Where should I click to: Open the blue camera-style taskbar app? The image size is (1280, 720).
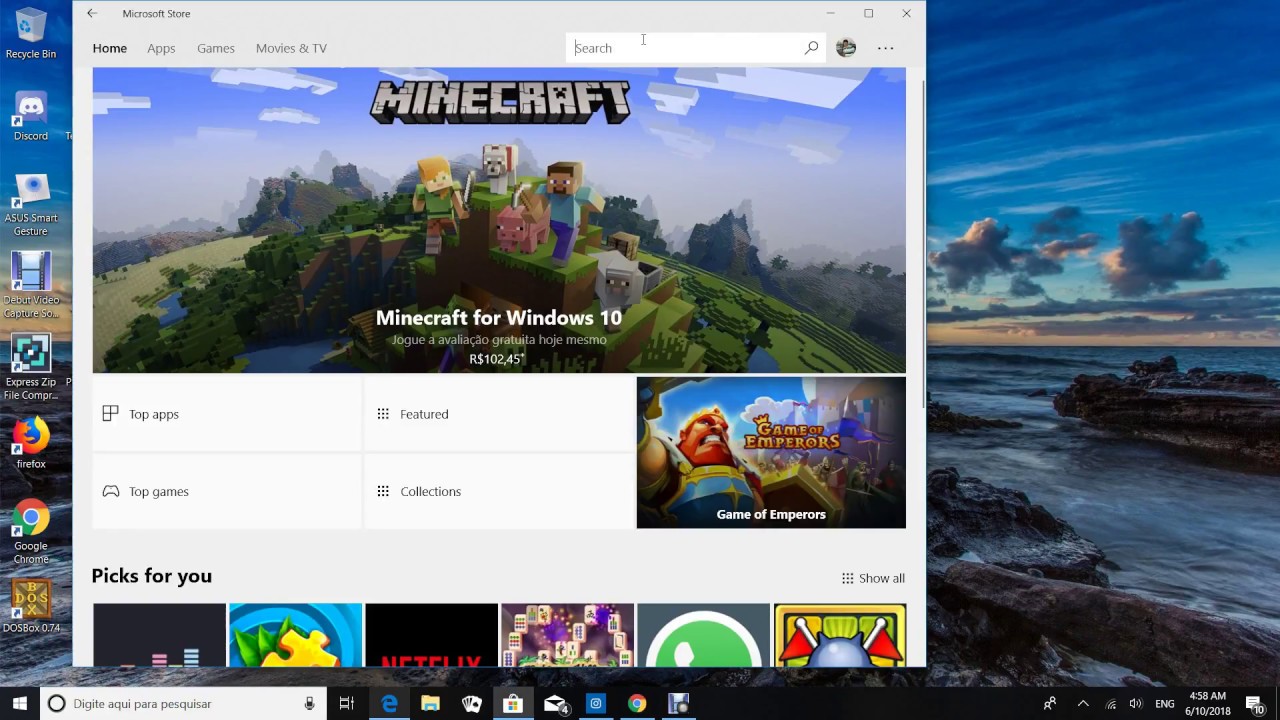596,704
